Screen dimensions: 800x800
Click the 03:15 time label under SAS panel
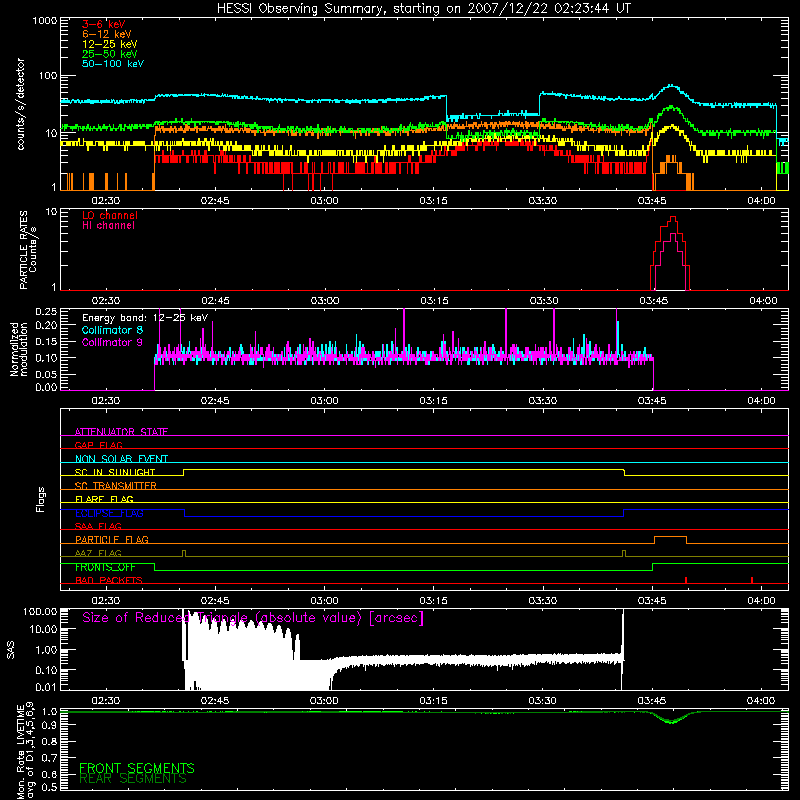433,701
